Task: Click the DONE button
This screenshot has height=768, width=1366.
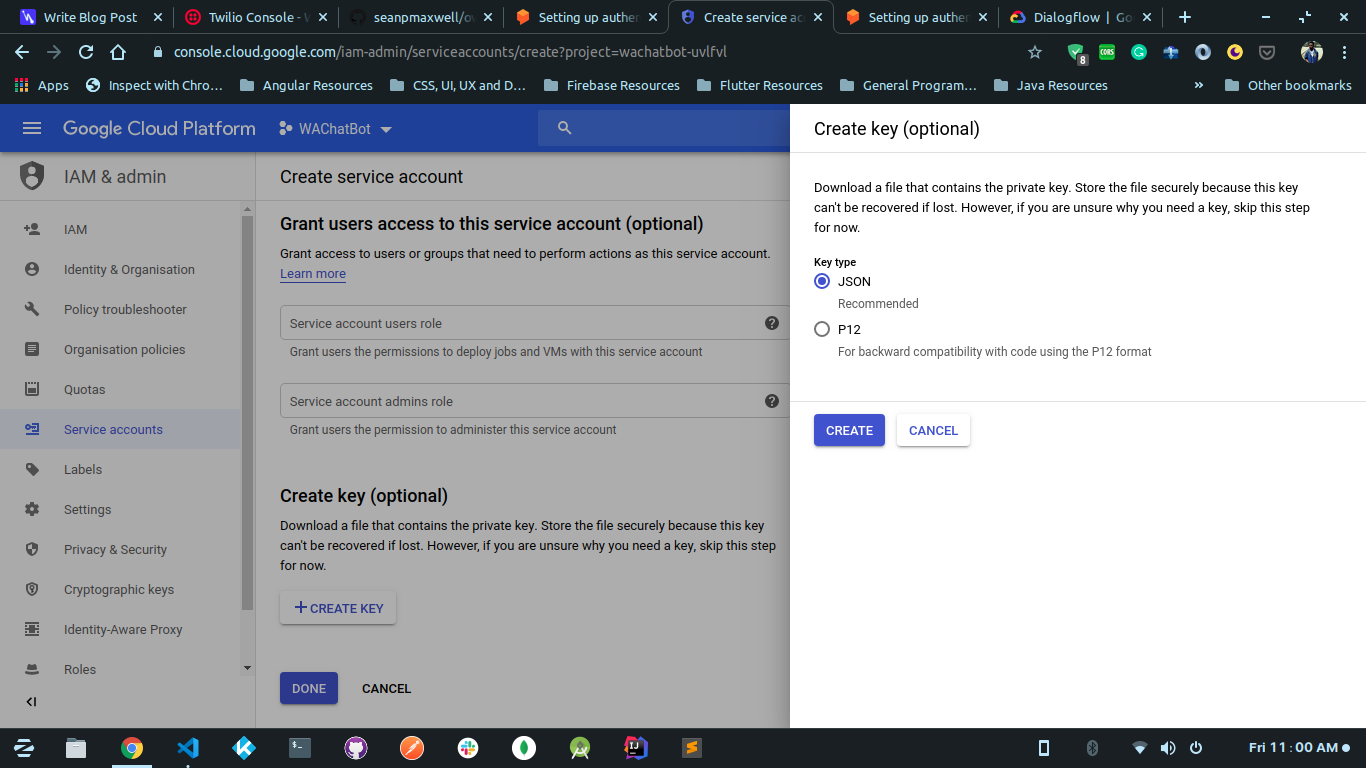Action: (x=309, y=688)
